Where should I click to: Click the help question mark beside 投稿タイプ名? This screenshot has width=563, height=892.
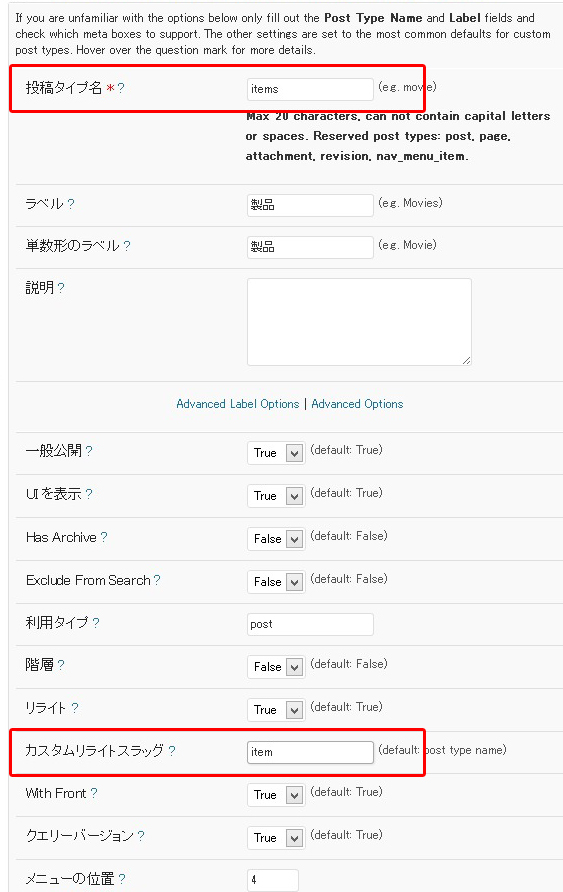pyautogui.click(x=121, y=88)
